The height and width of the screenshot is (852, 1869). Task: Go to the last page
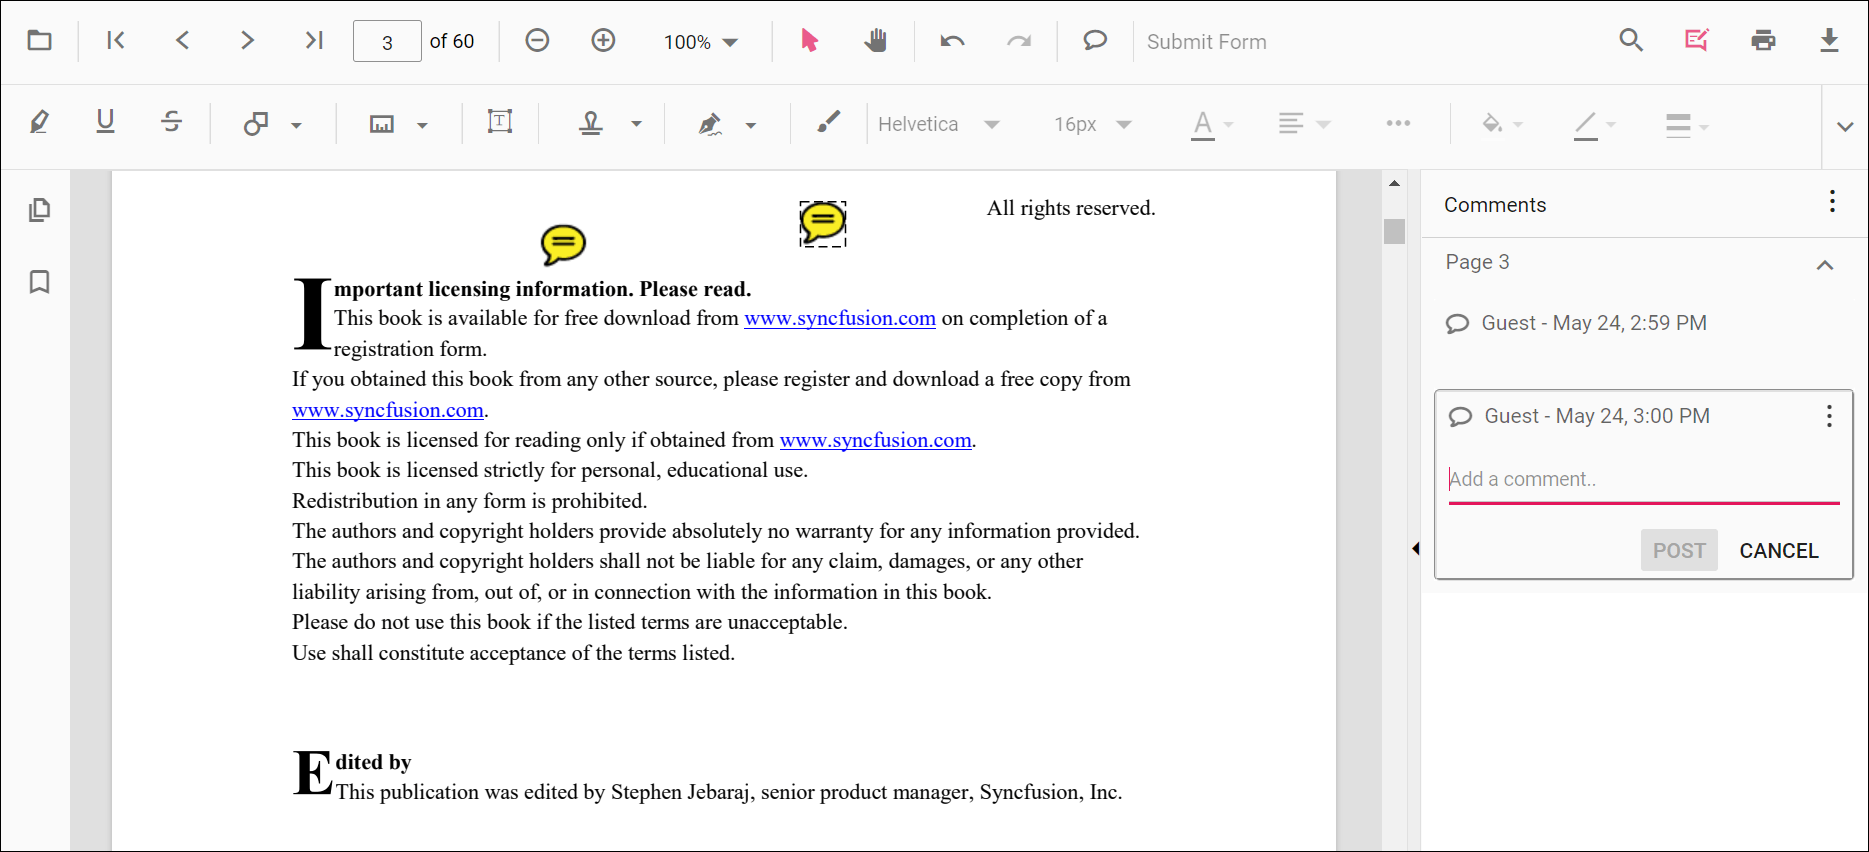coord(313,41)
